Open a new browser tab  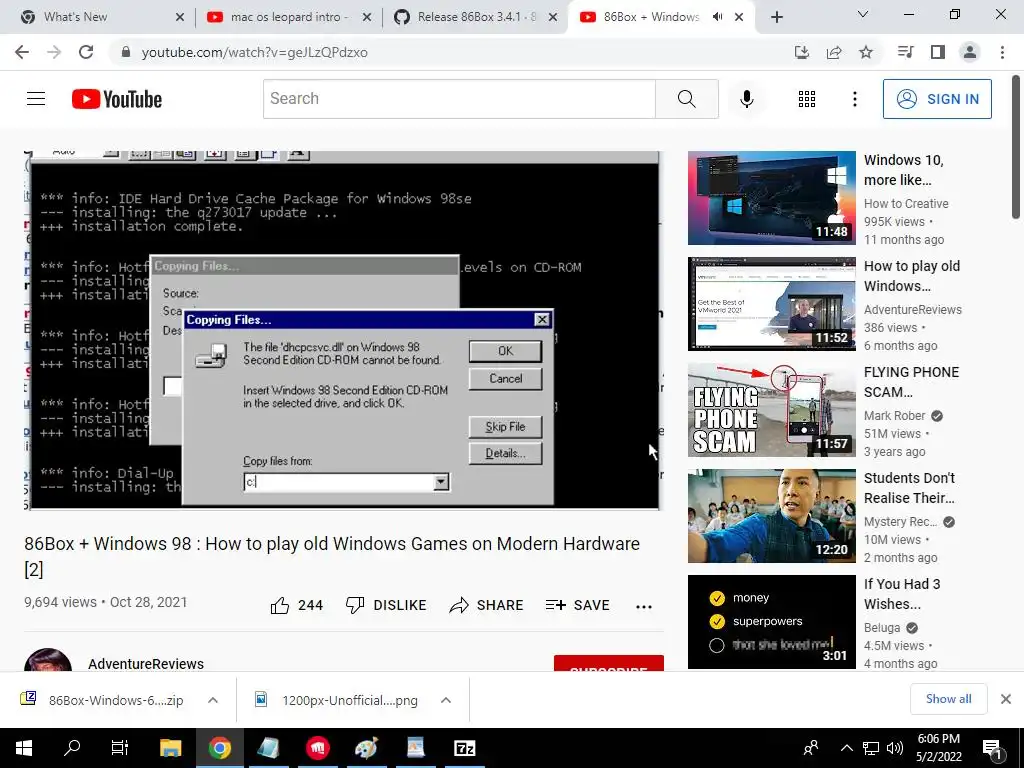(776, 17)
